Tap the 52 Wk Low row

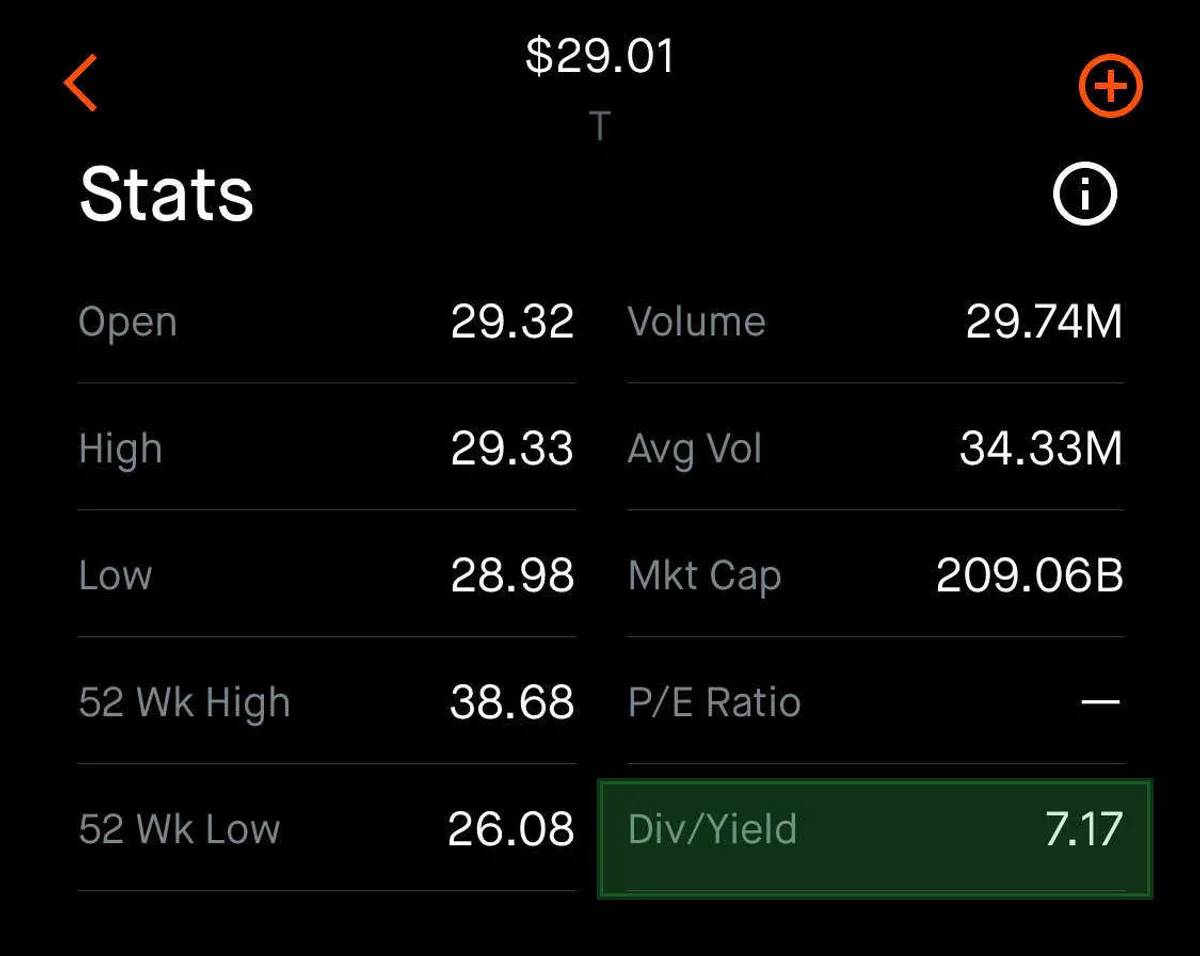[x=326, y=830]
